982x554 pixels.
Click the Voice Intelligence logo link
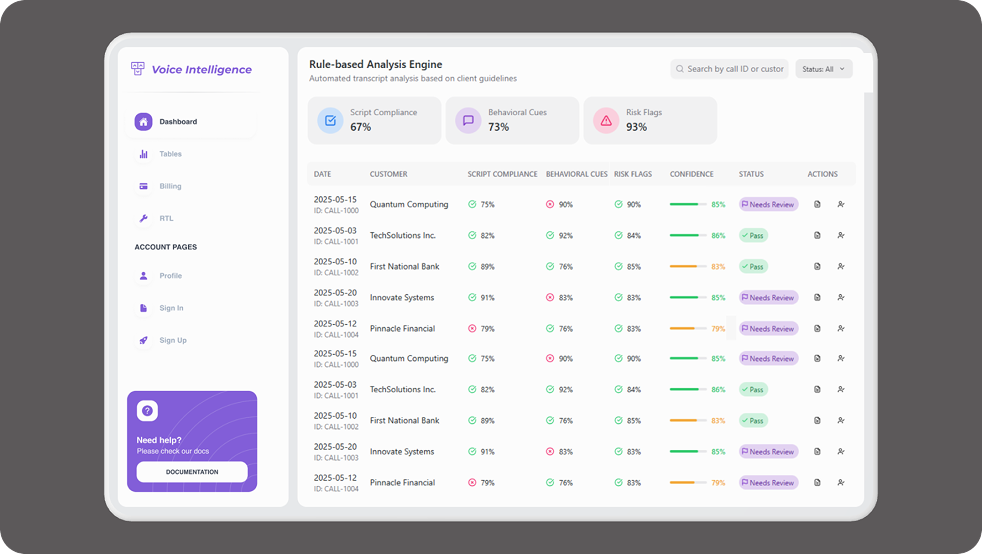192,69
